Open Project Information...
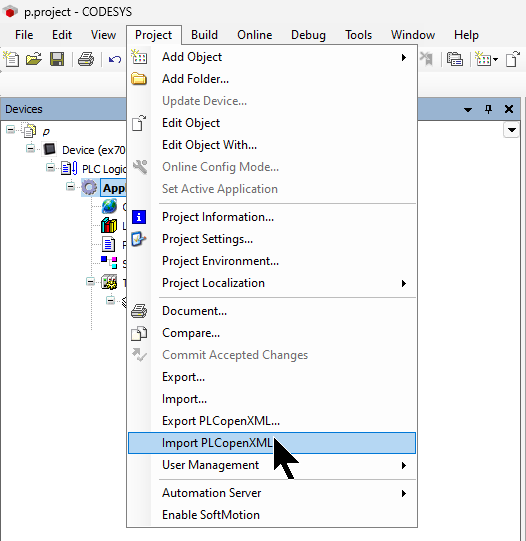Viewport: 526px width, 541px height. point(272,217)
